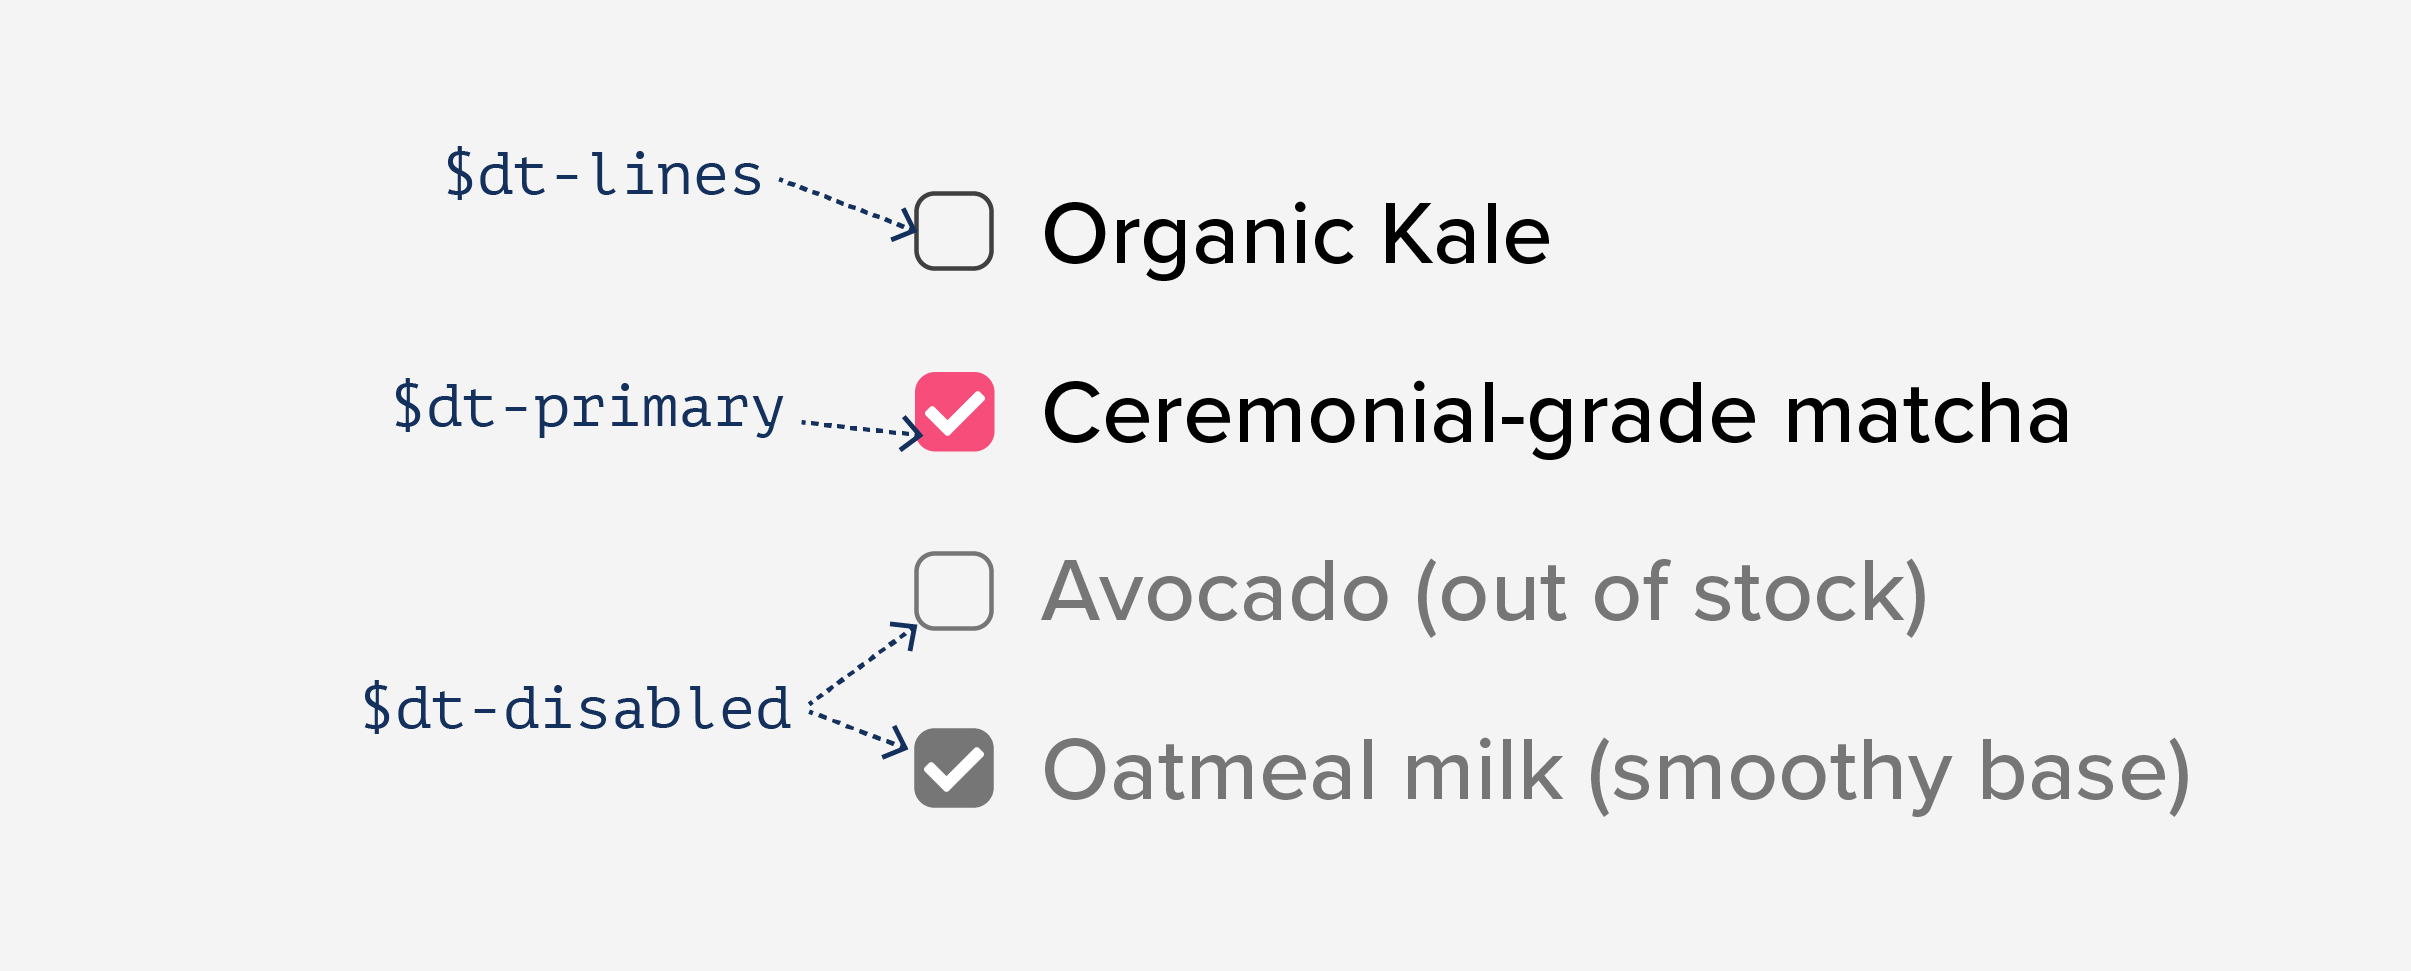This screenshot has width=2411, height=971.
Task: Select the $dt-disabled annotation text
Action: pos(576,708)
